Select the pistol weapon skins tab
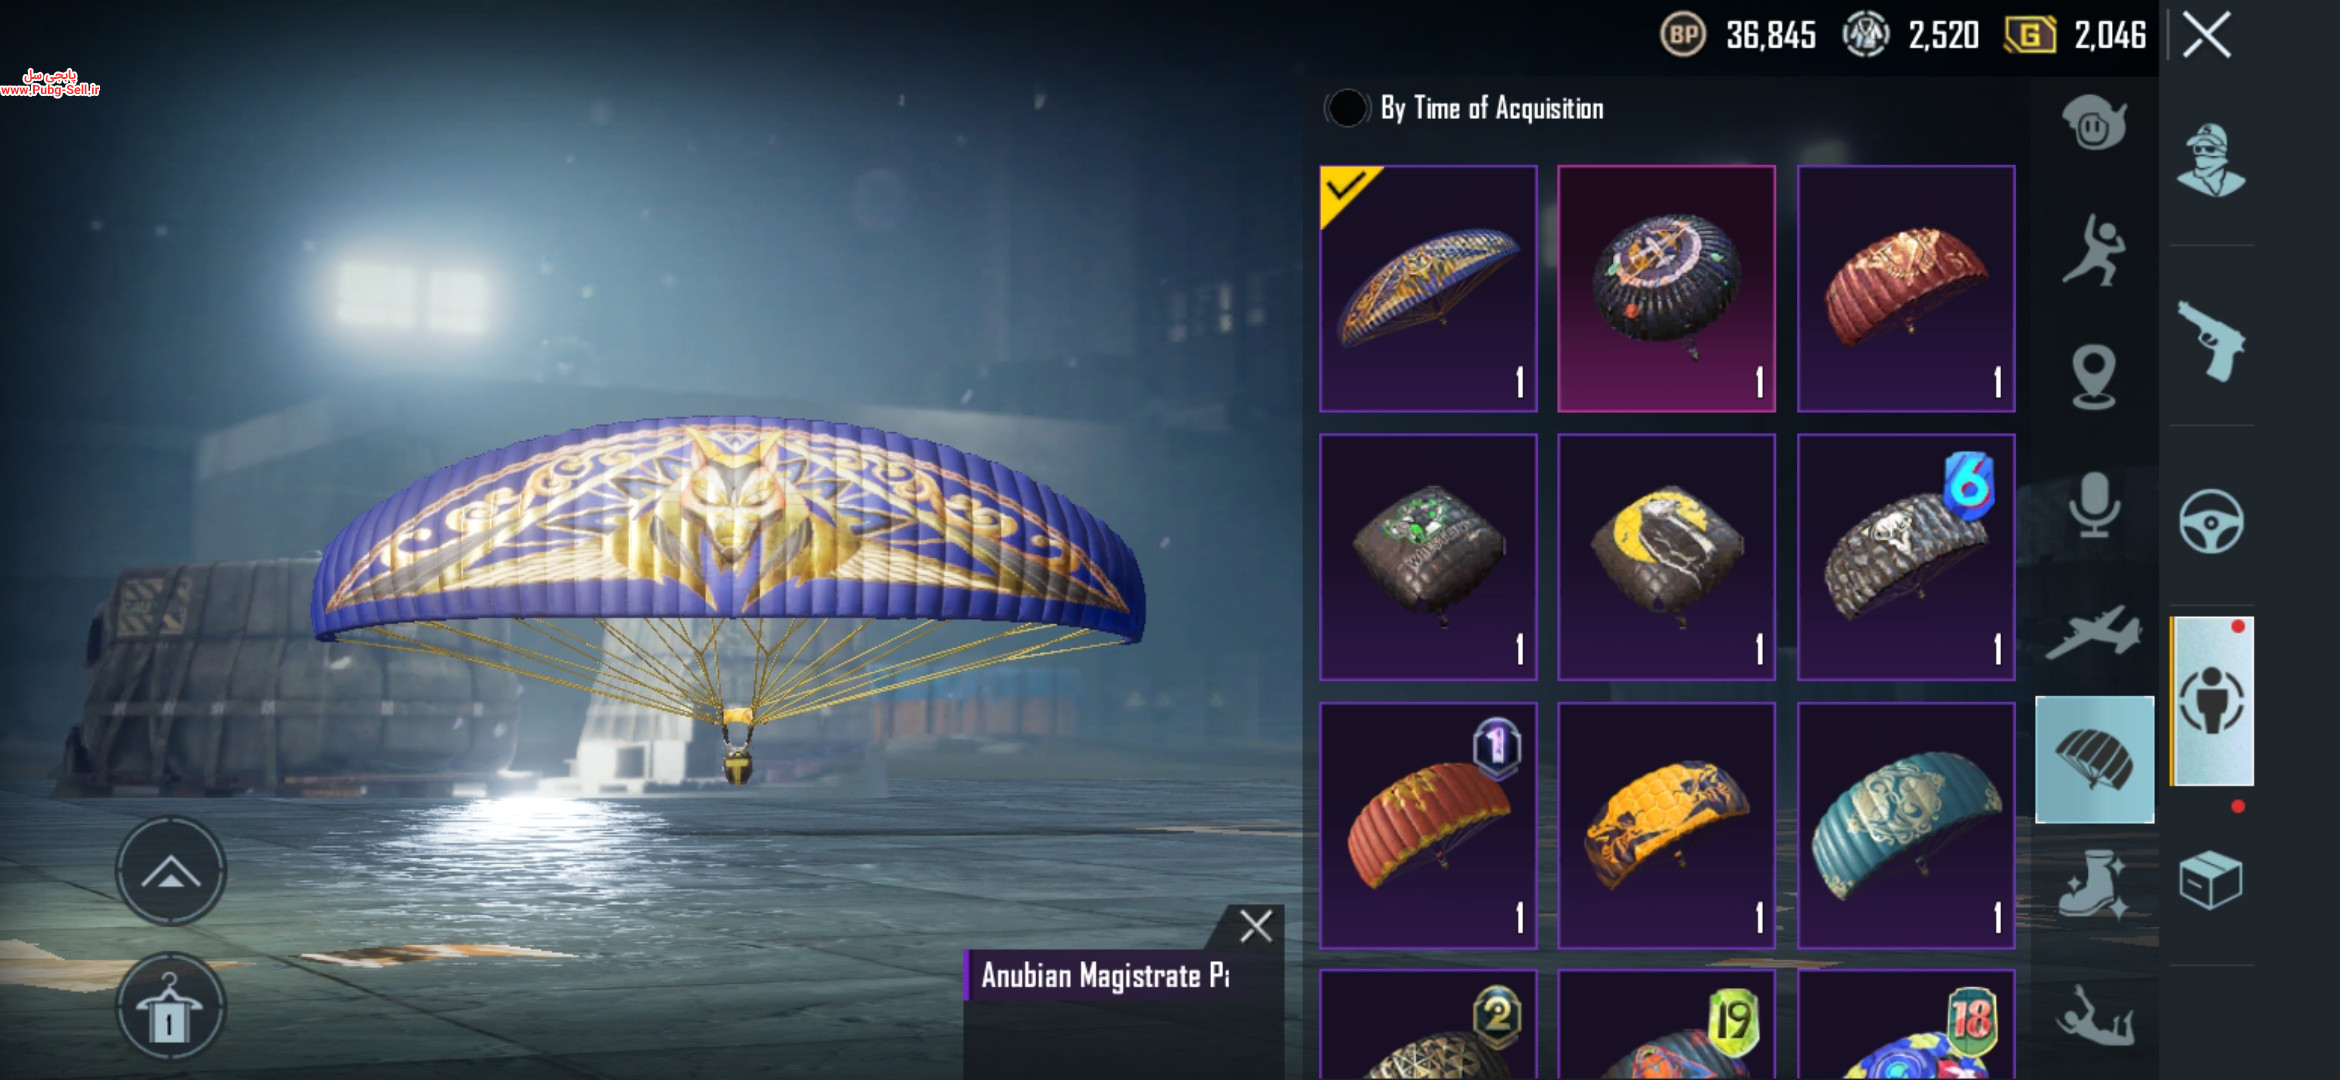 pos(2211,340)
